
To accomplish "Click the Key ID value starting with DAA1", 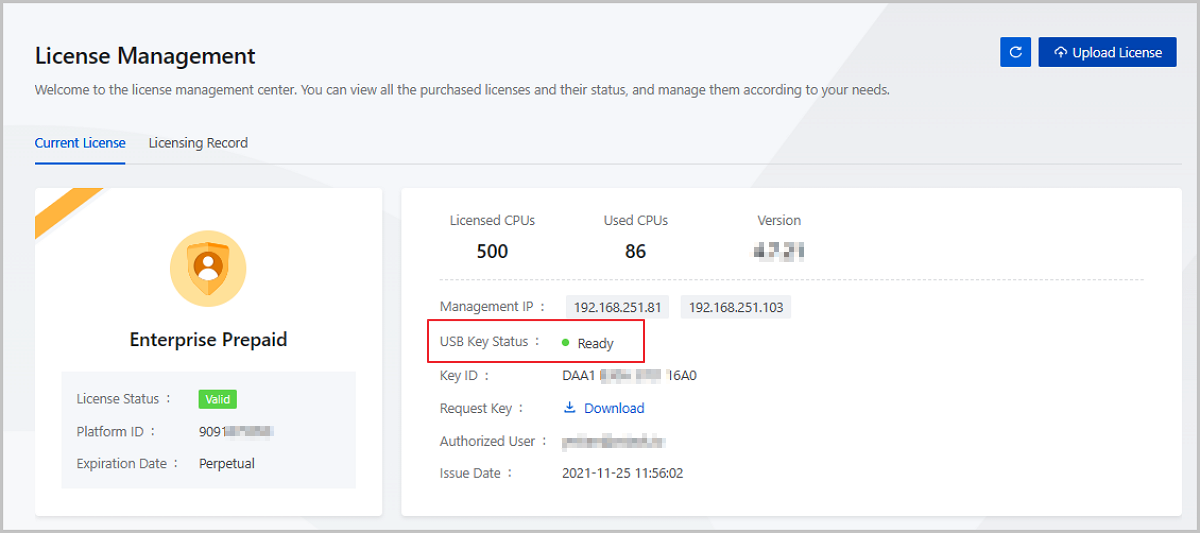I will 629,376.
